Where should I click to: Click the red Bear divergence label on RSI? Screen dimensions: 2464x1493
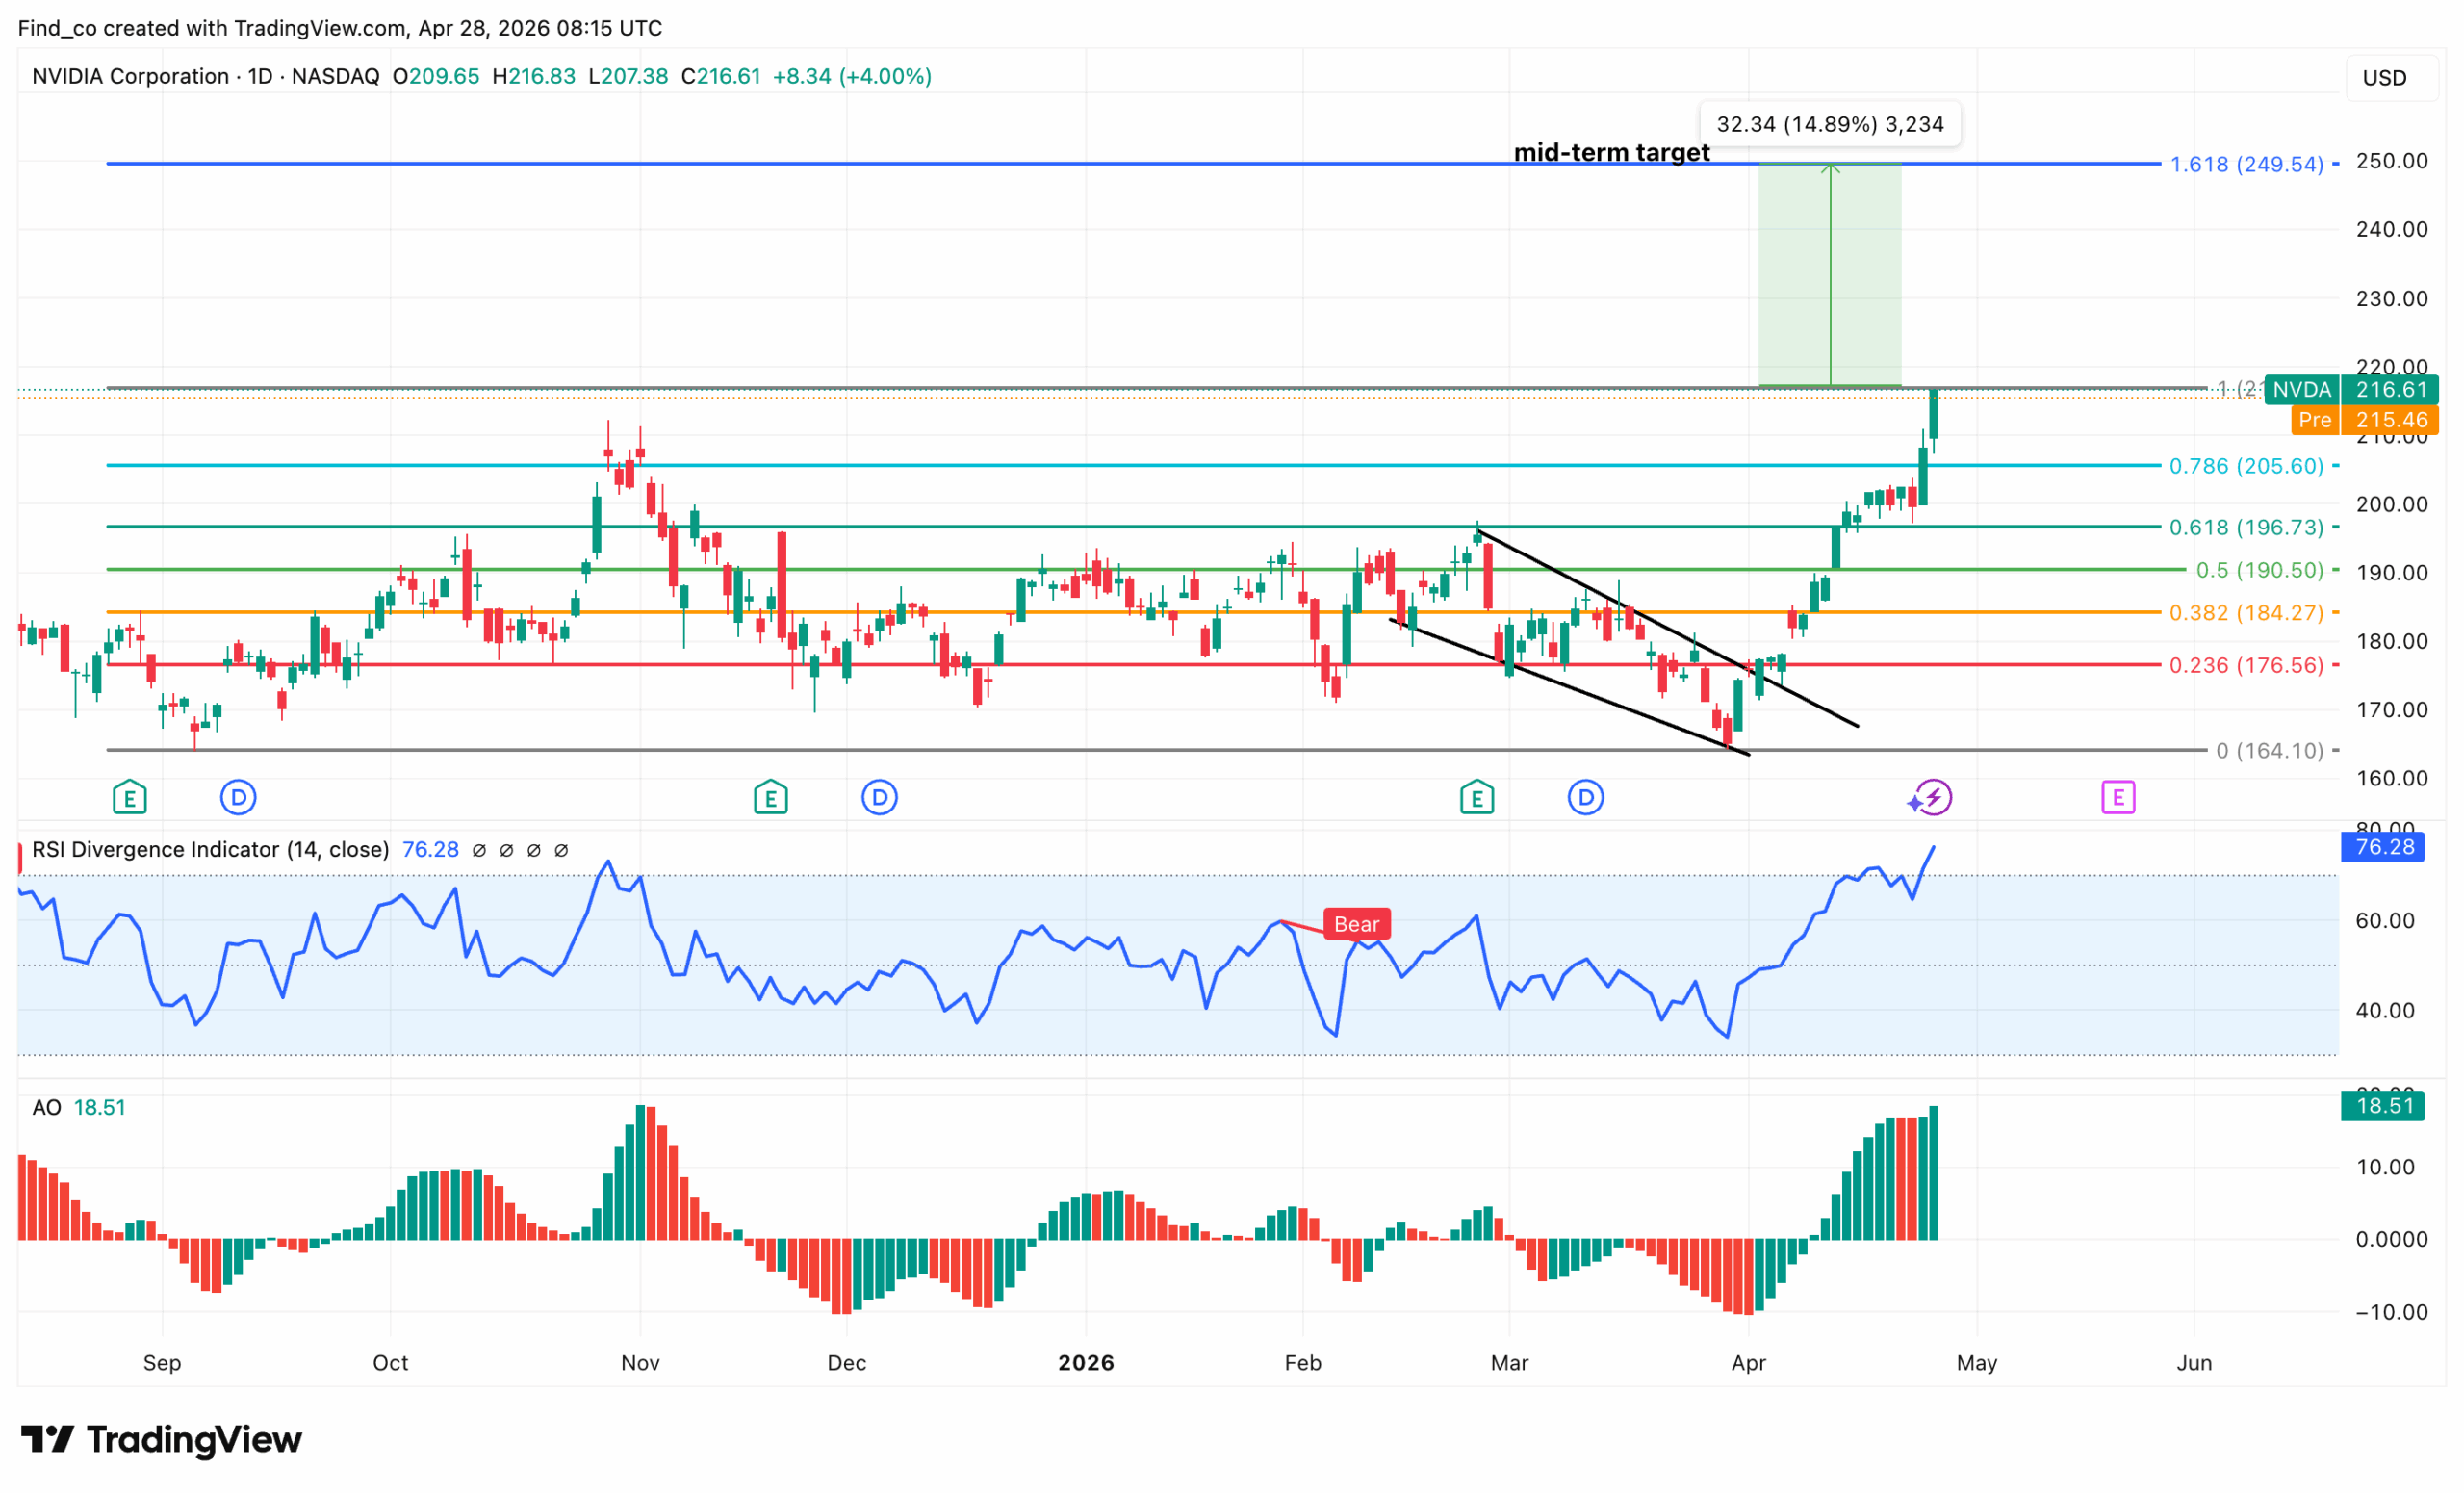click(1356, 924)
